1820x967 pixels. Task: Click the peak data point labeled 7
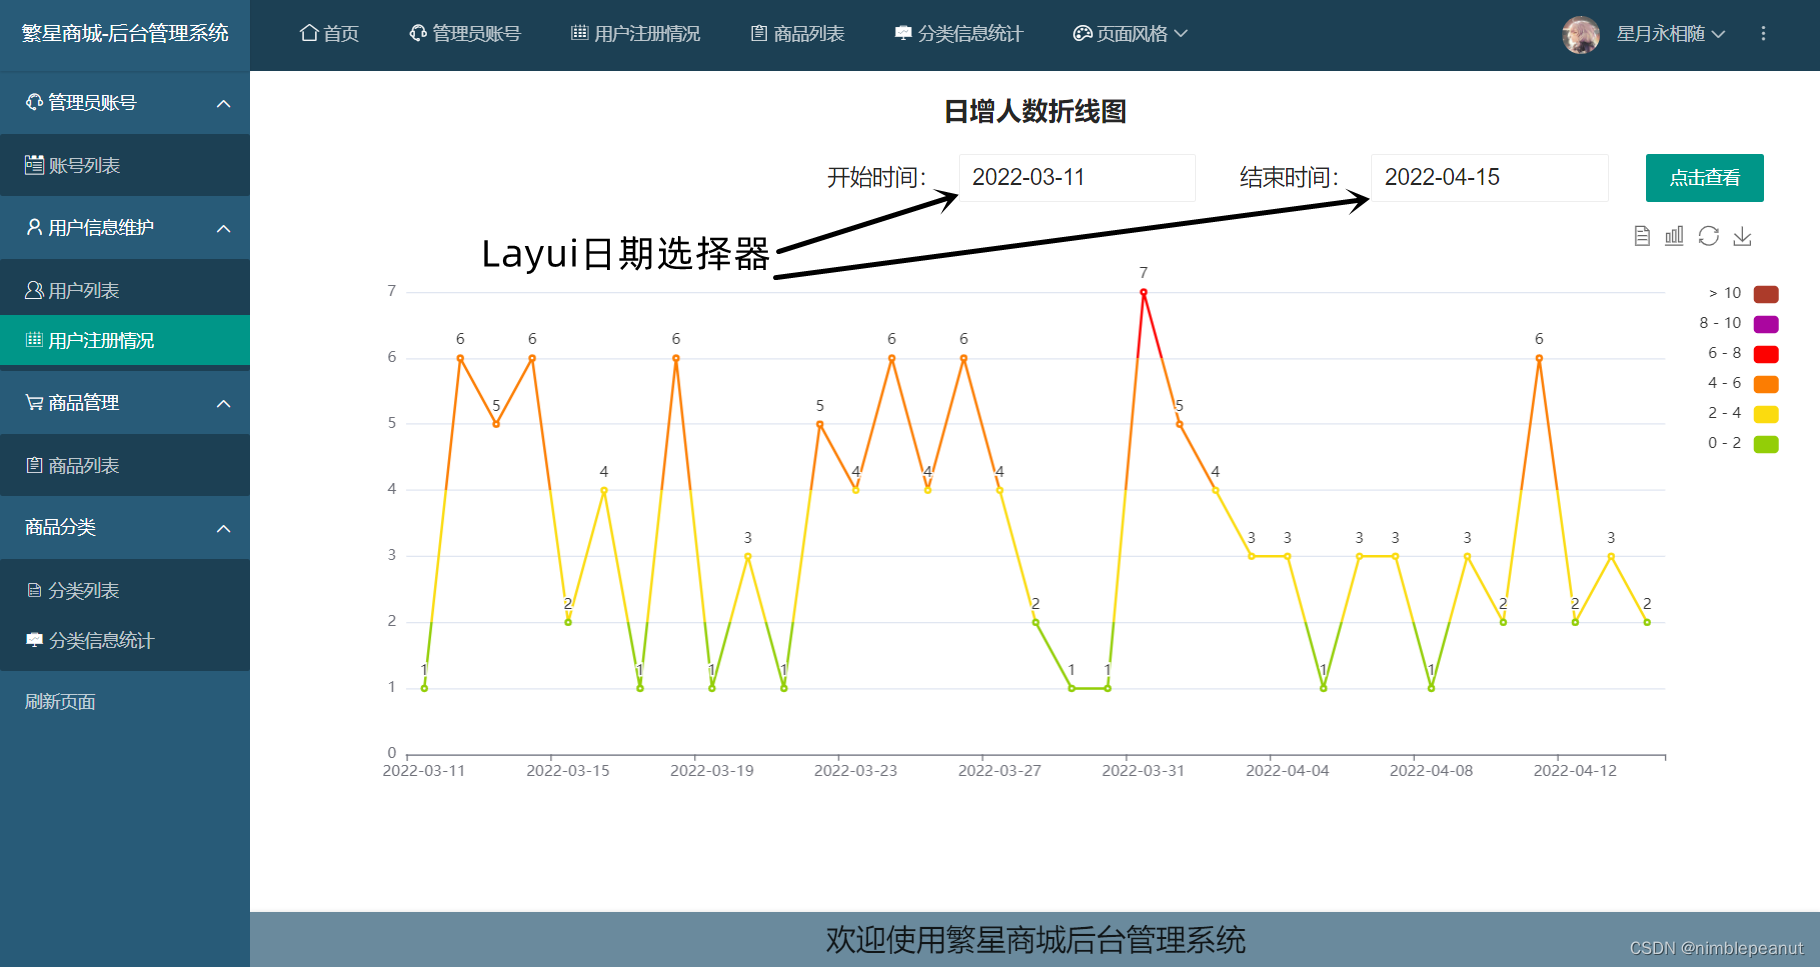(x=1143, y=292)
